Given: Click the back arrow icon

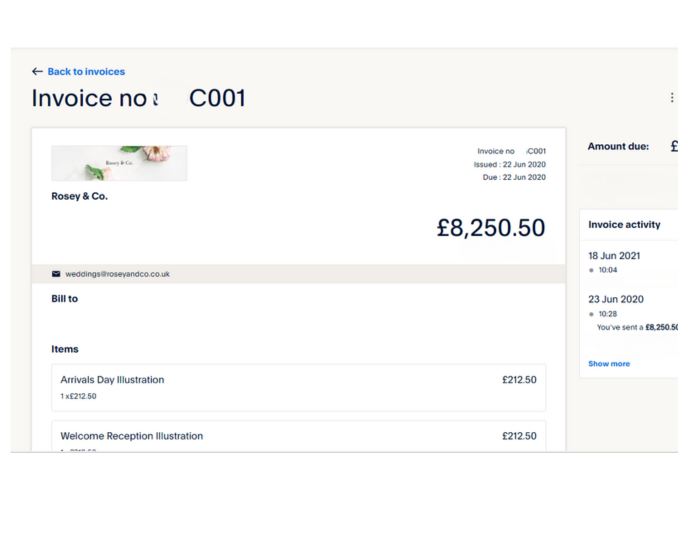Looking at the screenshot, I should pos(37,72).
